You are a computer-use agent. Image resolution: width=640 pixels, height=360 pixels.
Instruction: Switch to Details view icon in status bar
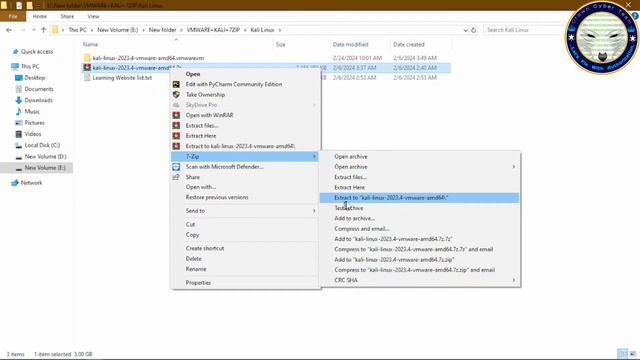[622, 354]
